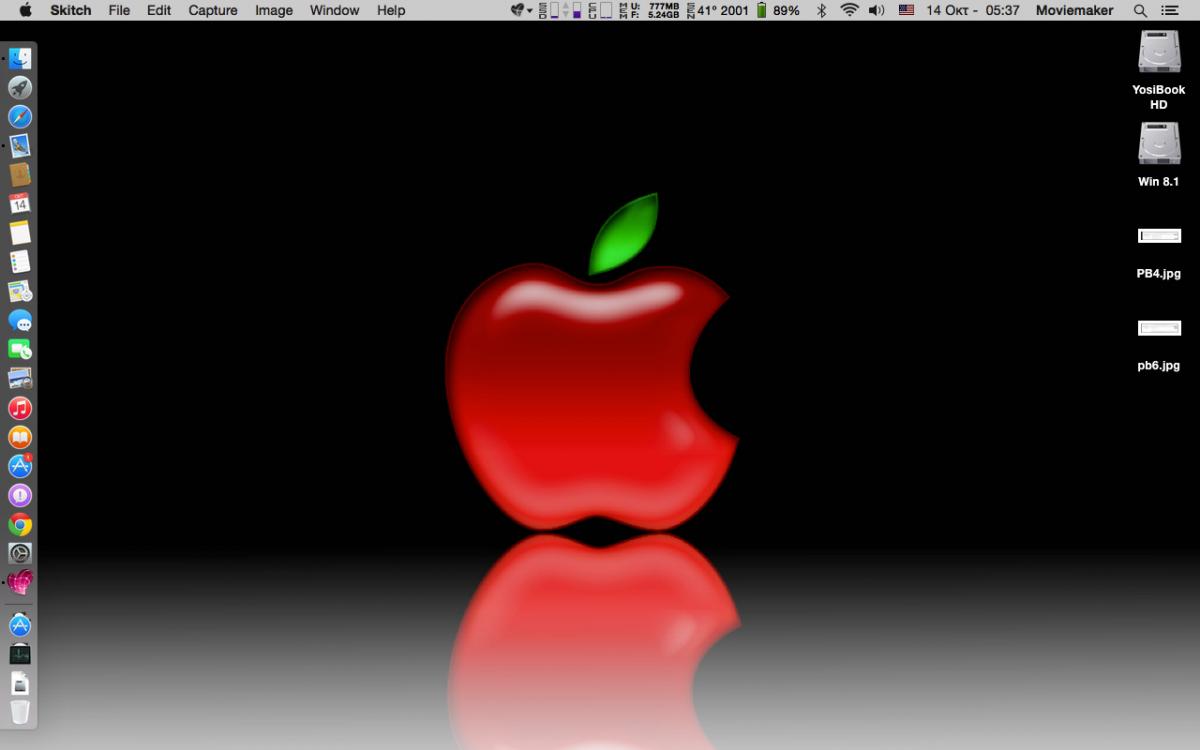Open the Help menu
This screenshot has height=750, width=1200.
click(391, 10)
